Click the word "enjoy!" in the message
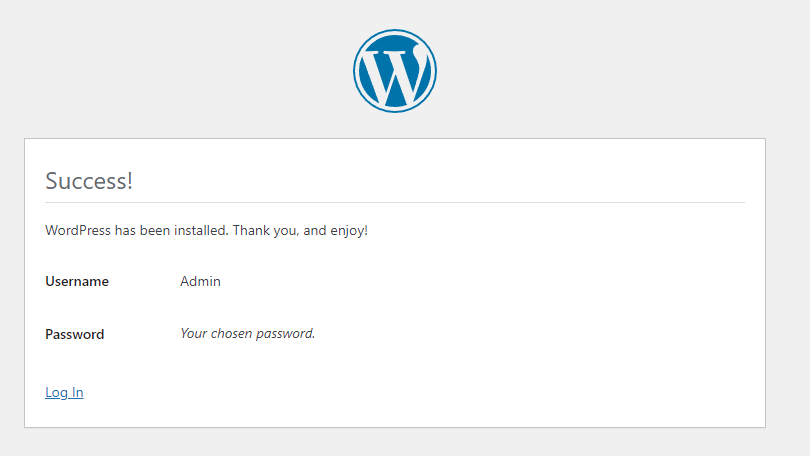810x456 pixels. point(349,231)
